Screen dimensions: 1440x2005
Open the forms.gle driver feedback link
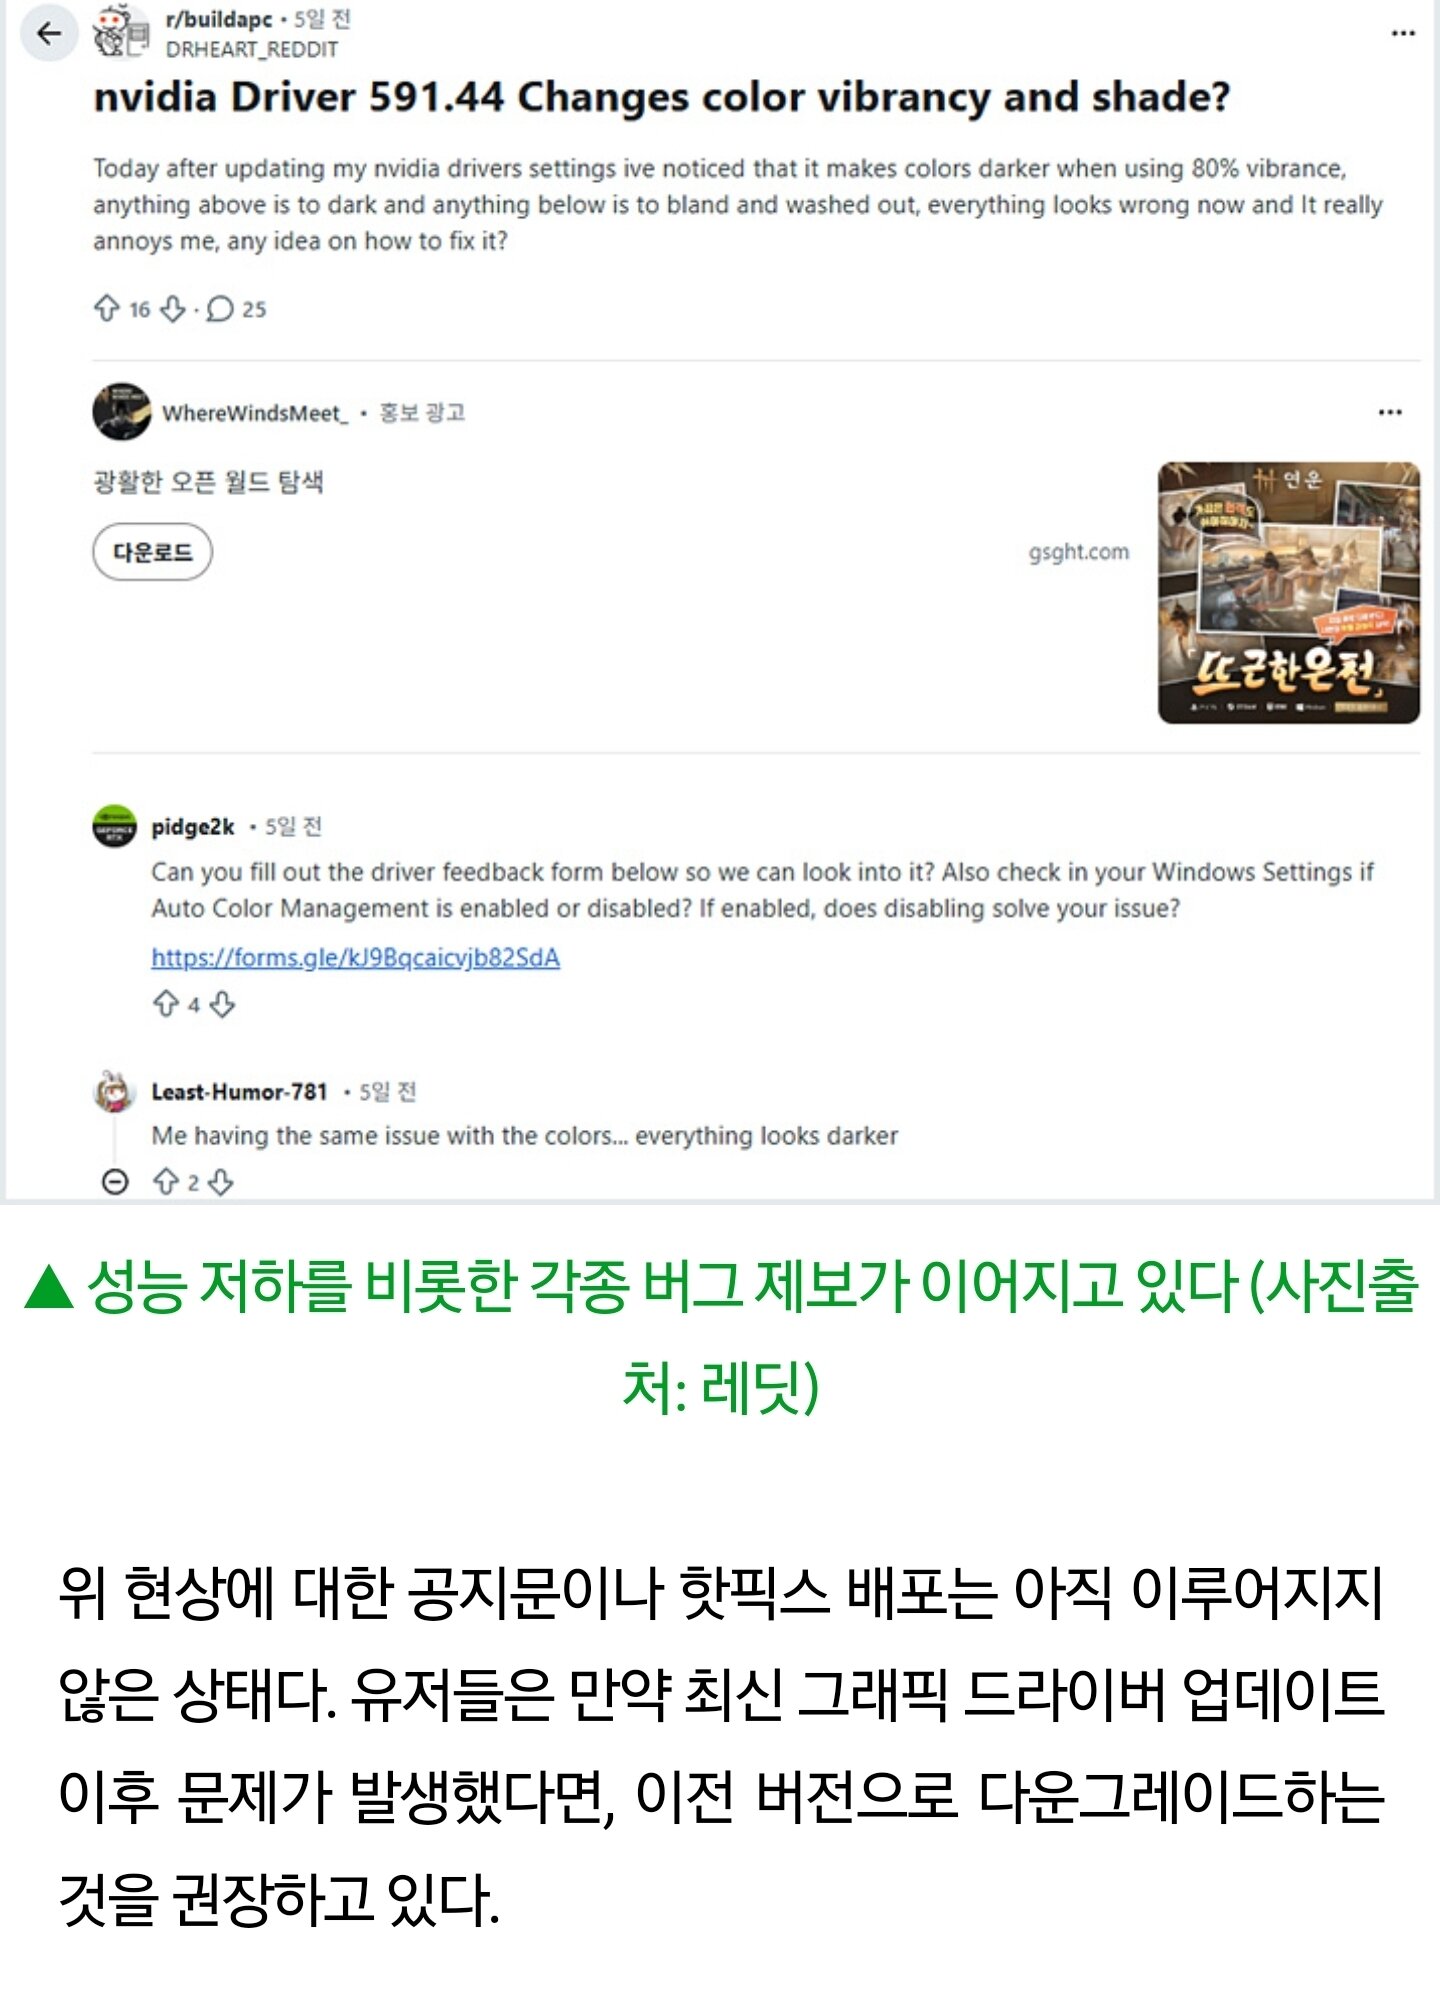tap(355, 957)
